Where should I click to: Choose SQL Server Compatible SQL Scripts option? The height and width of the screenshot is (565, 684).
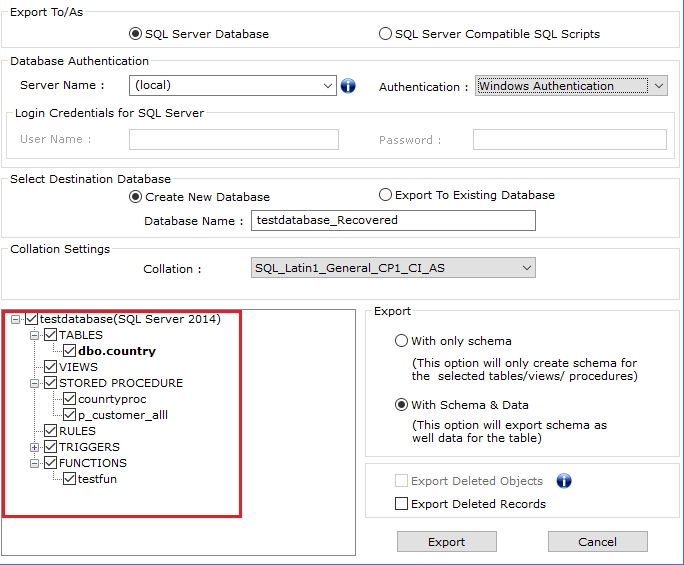coord(386,34)
